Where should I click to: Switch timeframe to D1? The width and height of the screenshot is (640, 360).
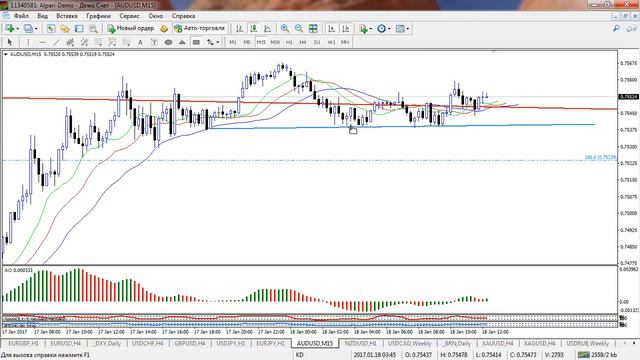[317, 42]
